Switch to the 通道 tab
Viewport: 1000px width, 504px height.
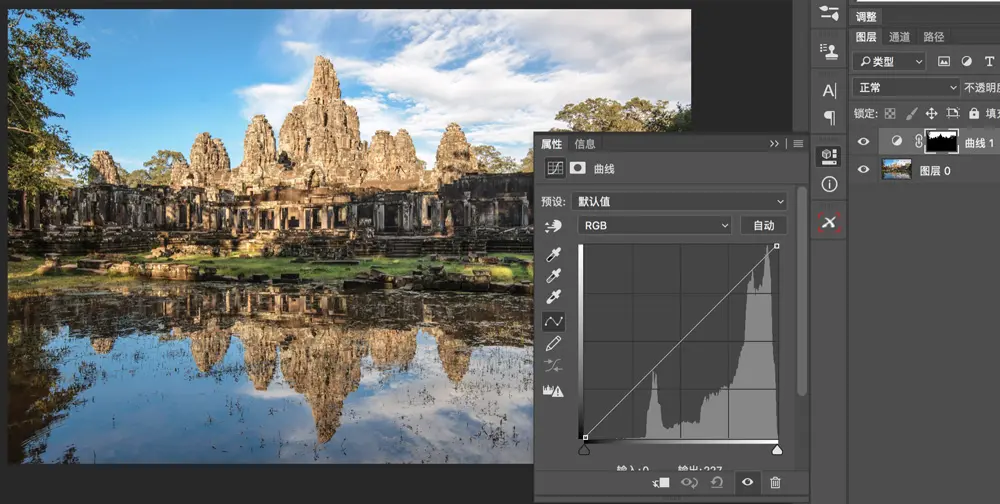click(900, 37)
